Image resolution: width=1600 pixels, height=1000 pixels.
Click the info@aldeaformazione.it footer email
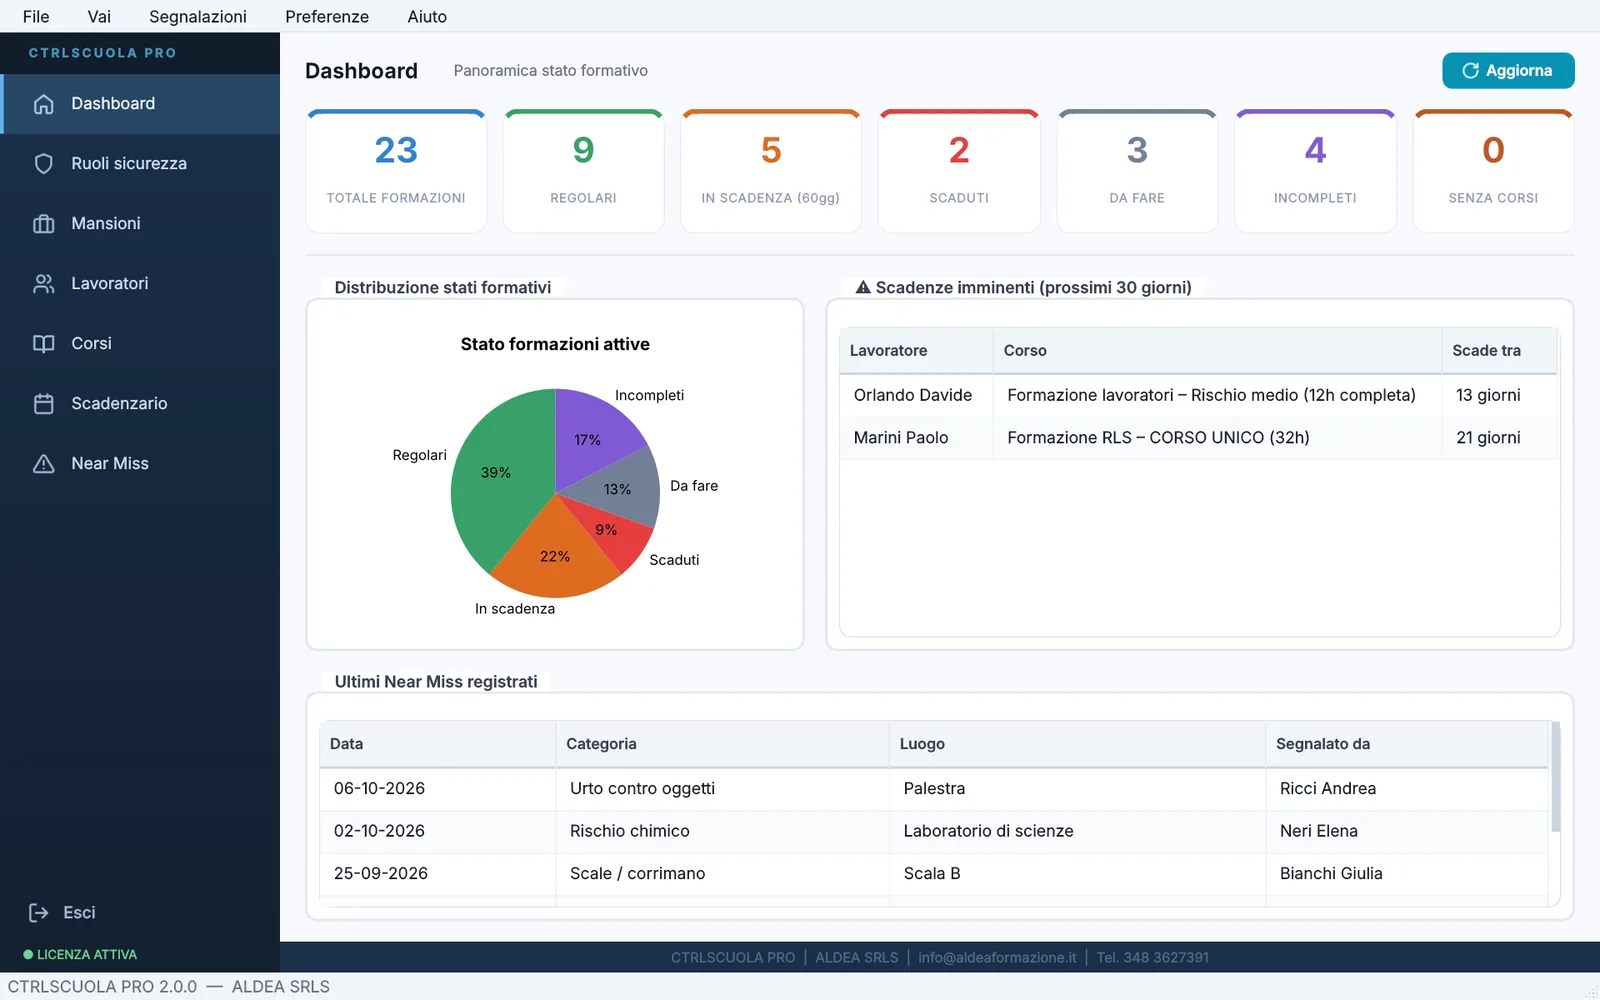point(997,958)
